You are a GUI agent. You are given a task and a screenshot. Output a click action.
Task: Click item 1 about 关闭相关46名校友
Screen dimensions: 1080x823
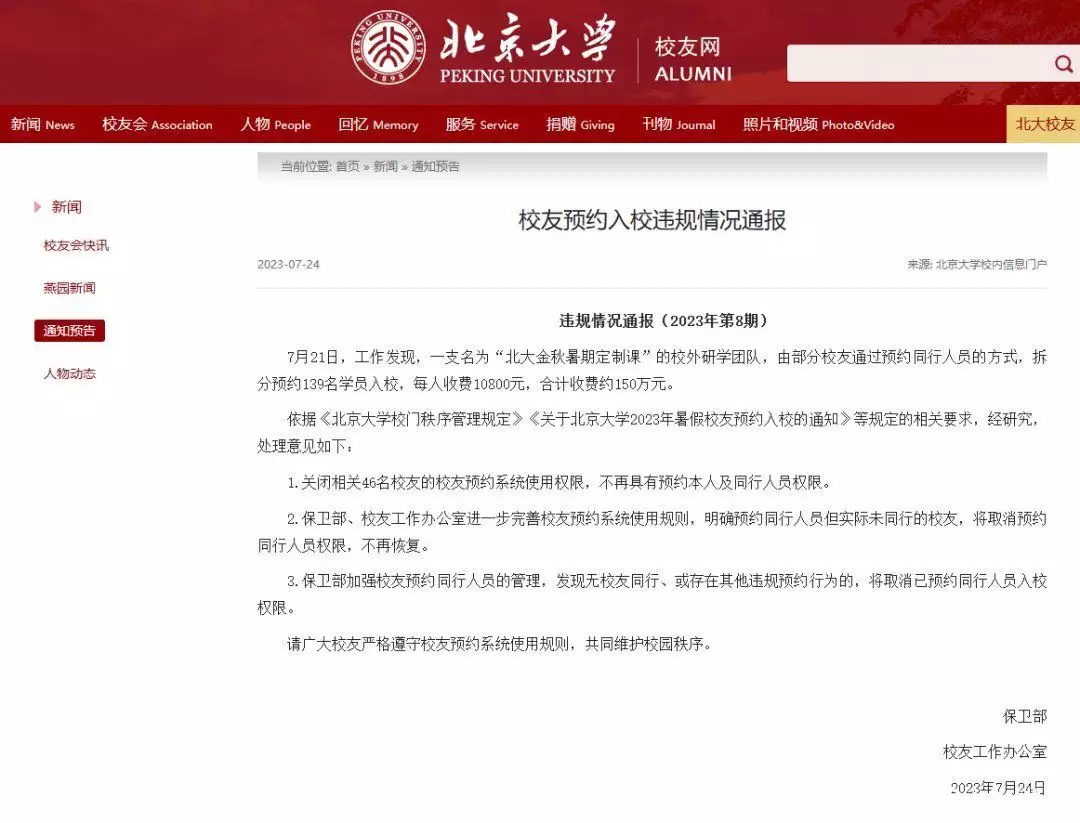(x=559, y=483)
